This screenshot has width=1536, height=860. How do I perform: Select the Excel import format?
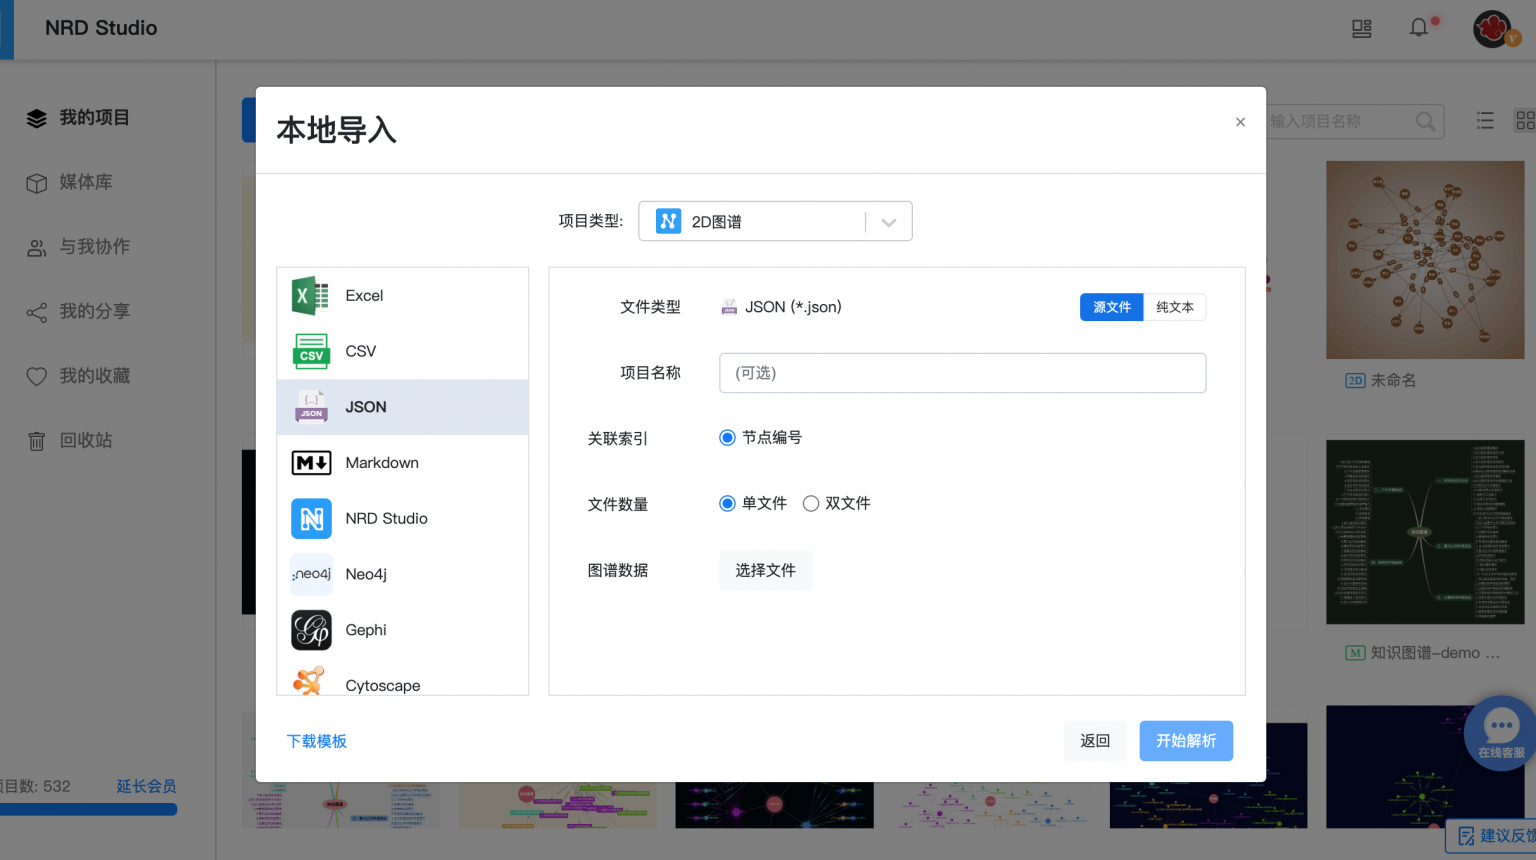[x=364, y=295]
